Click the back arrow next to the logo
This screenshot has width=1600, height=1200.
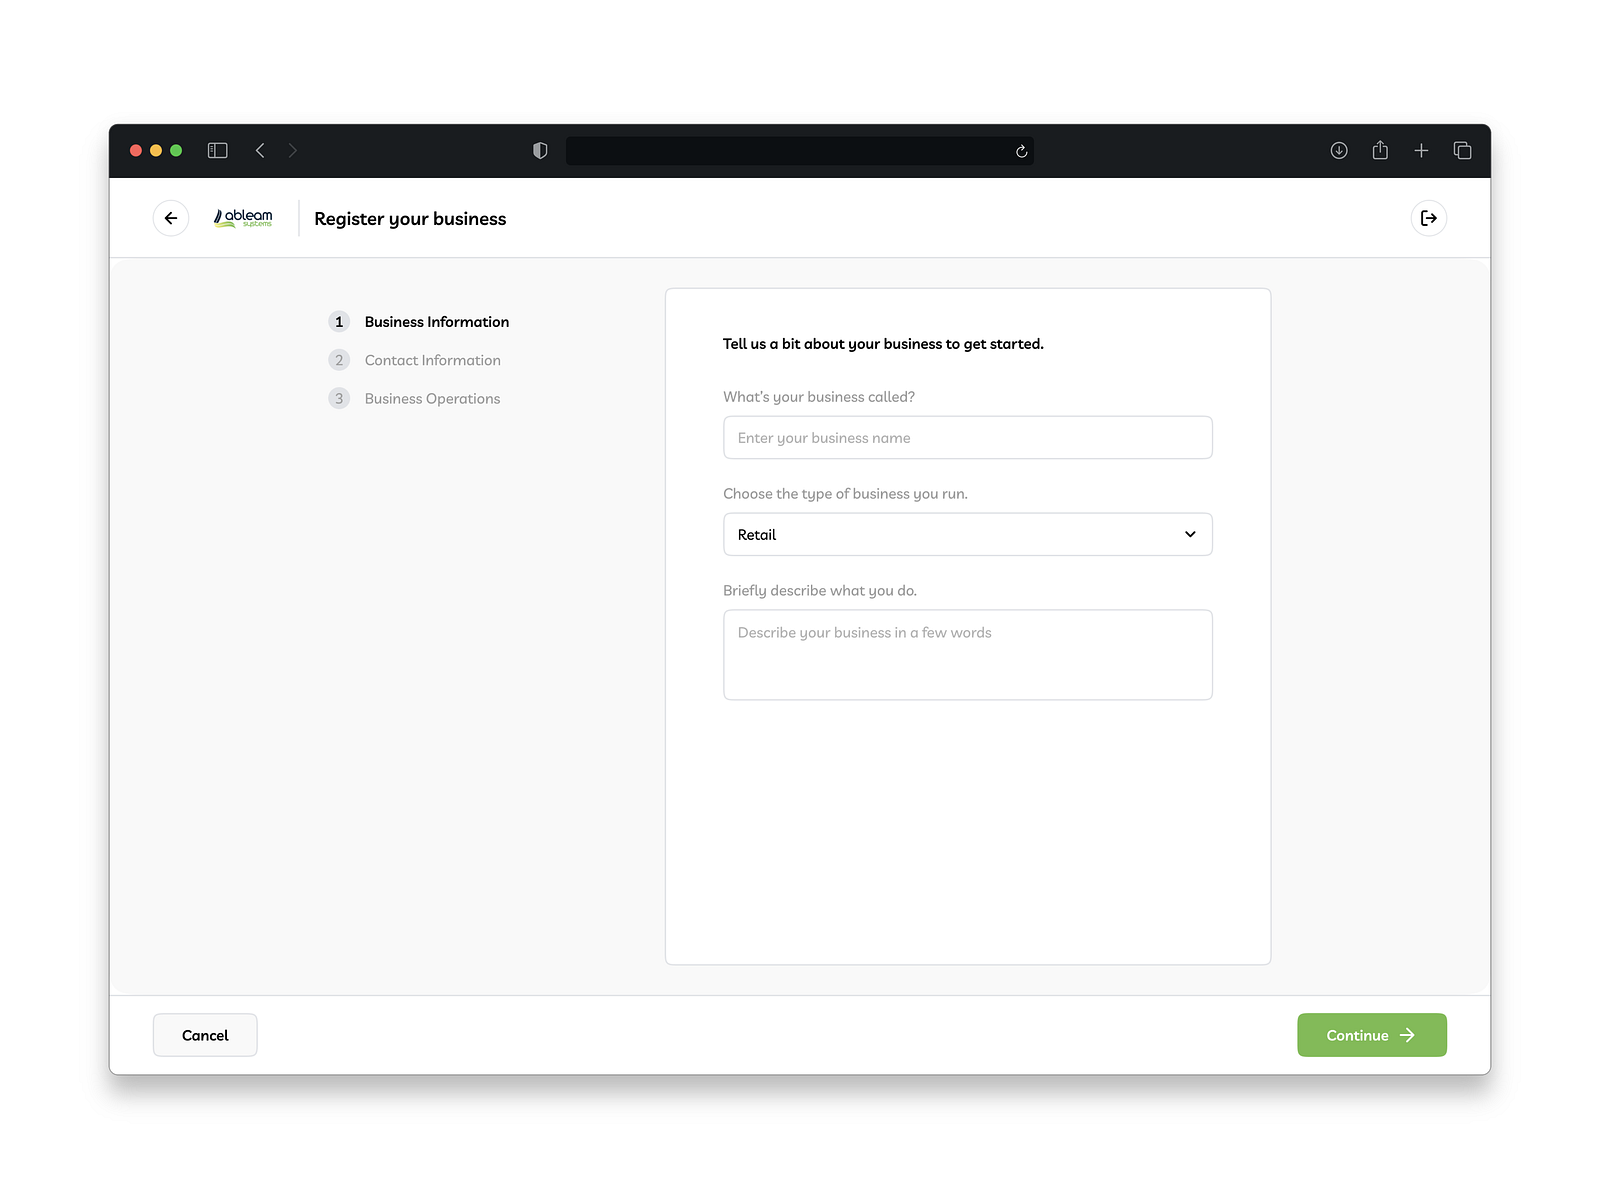tap(170, 218)
